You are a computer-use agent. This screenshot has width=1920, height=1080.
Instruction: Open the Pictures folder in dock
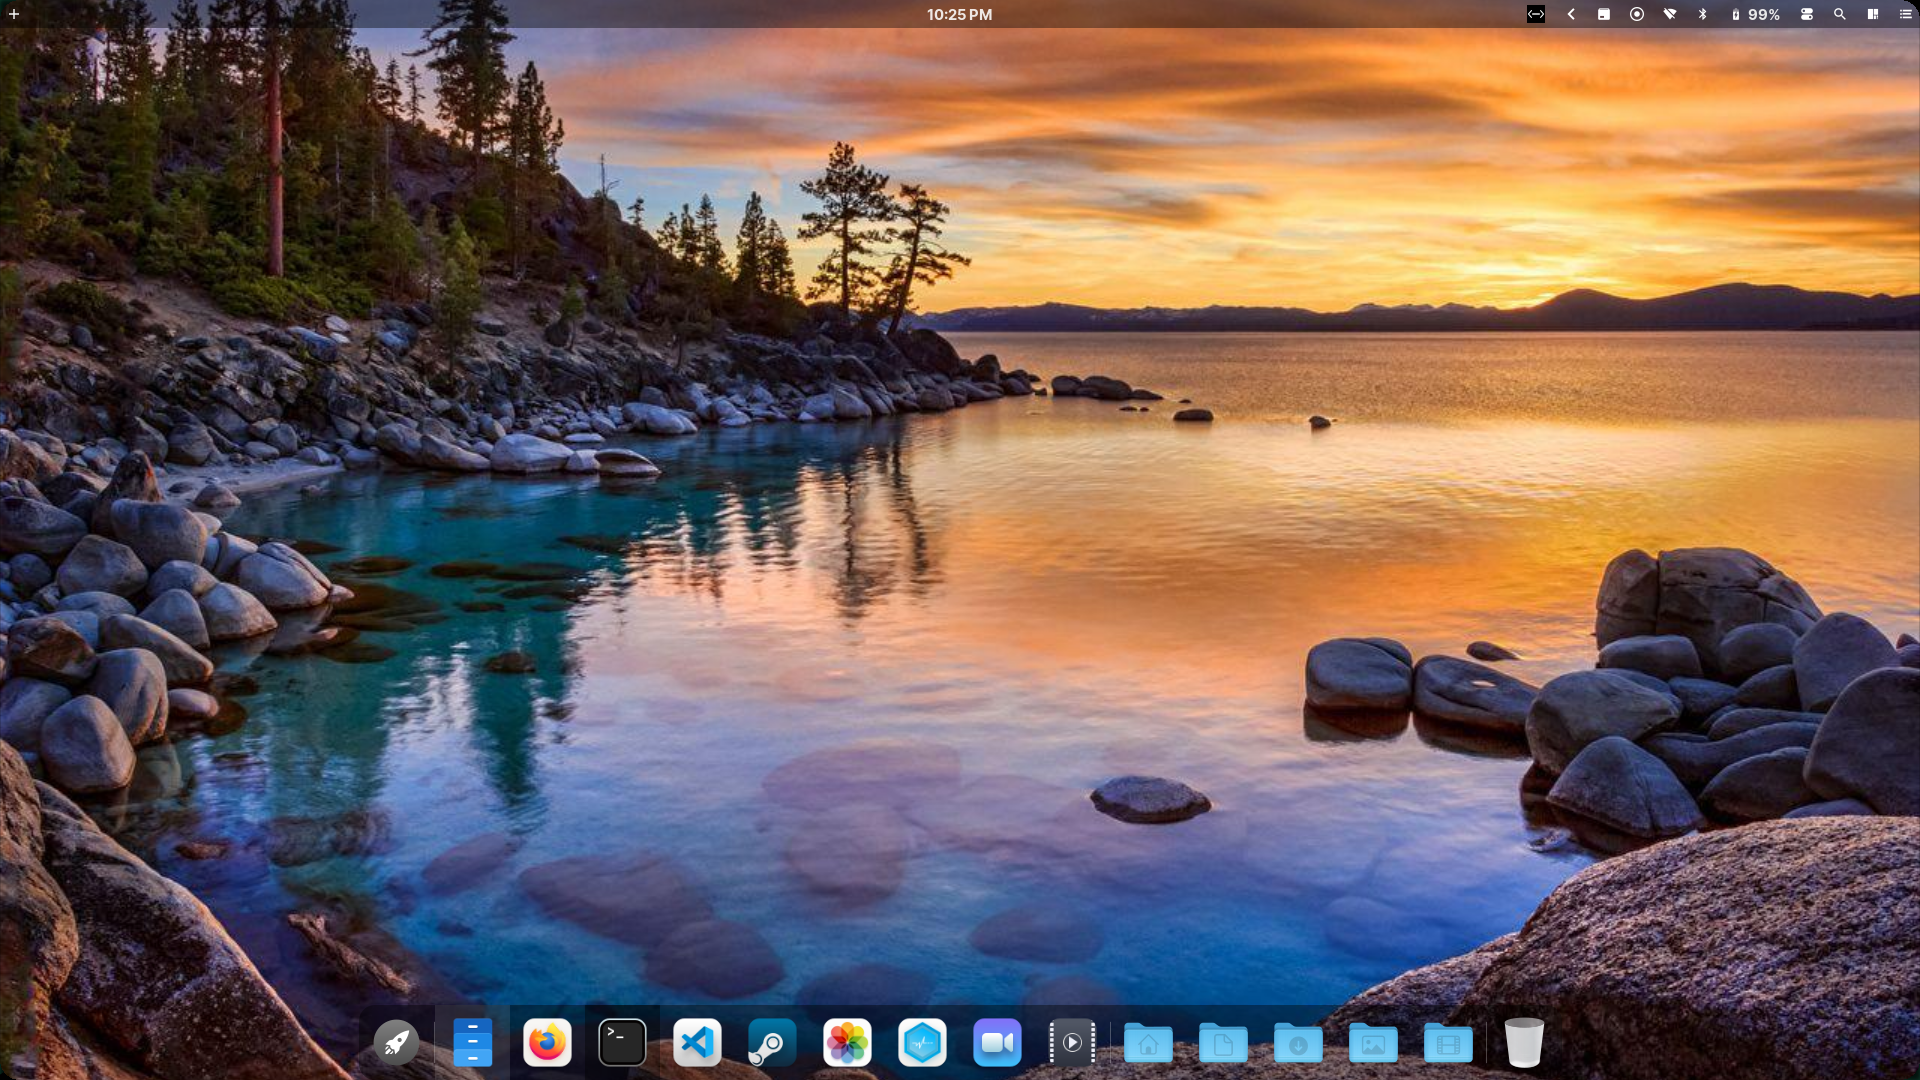pyautogui.click(x=1373, y=1043)
